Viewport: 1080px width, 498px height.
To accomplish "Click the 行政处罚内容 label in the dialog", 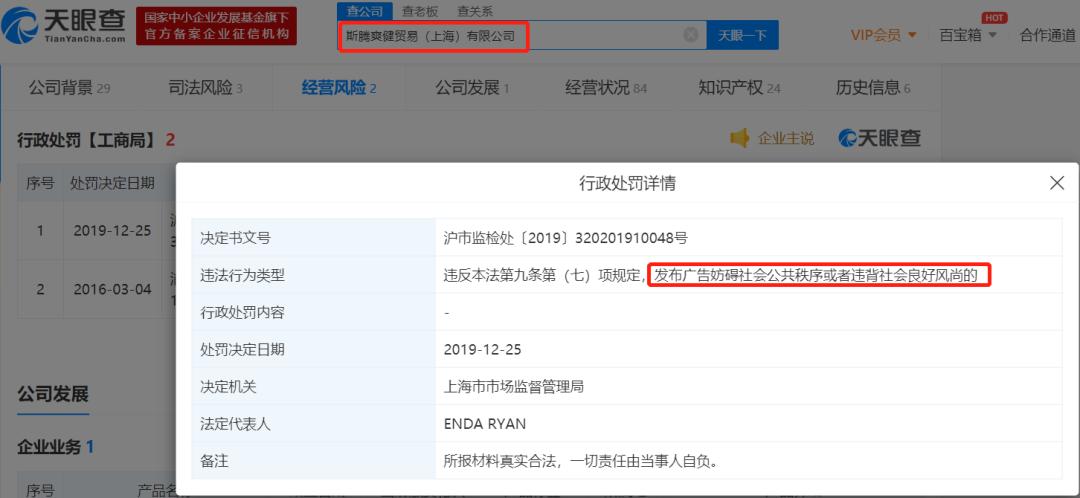I will click(242, 313).
